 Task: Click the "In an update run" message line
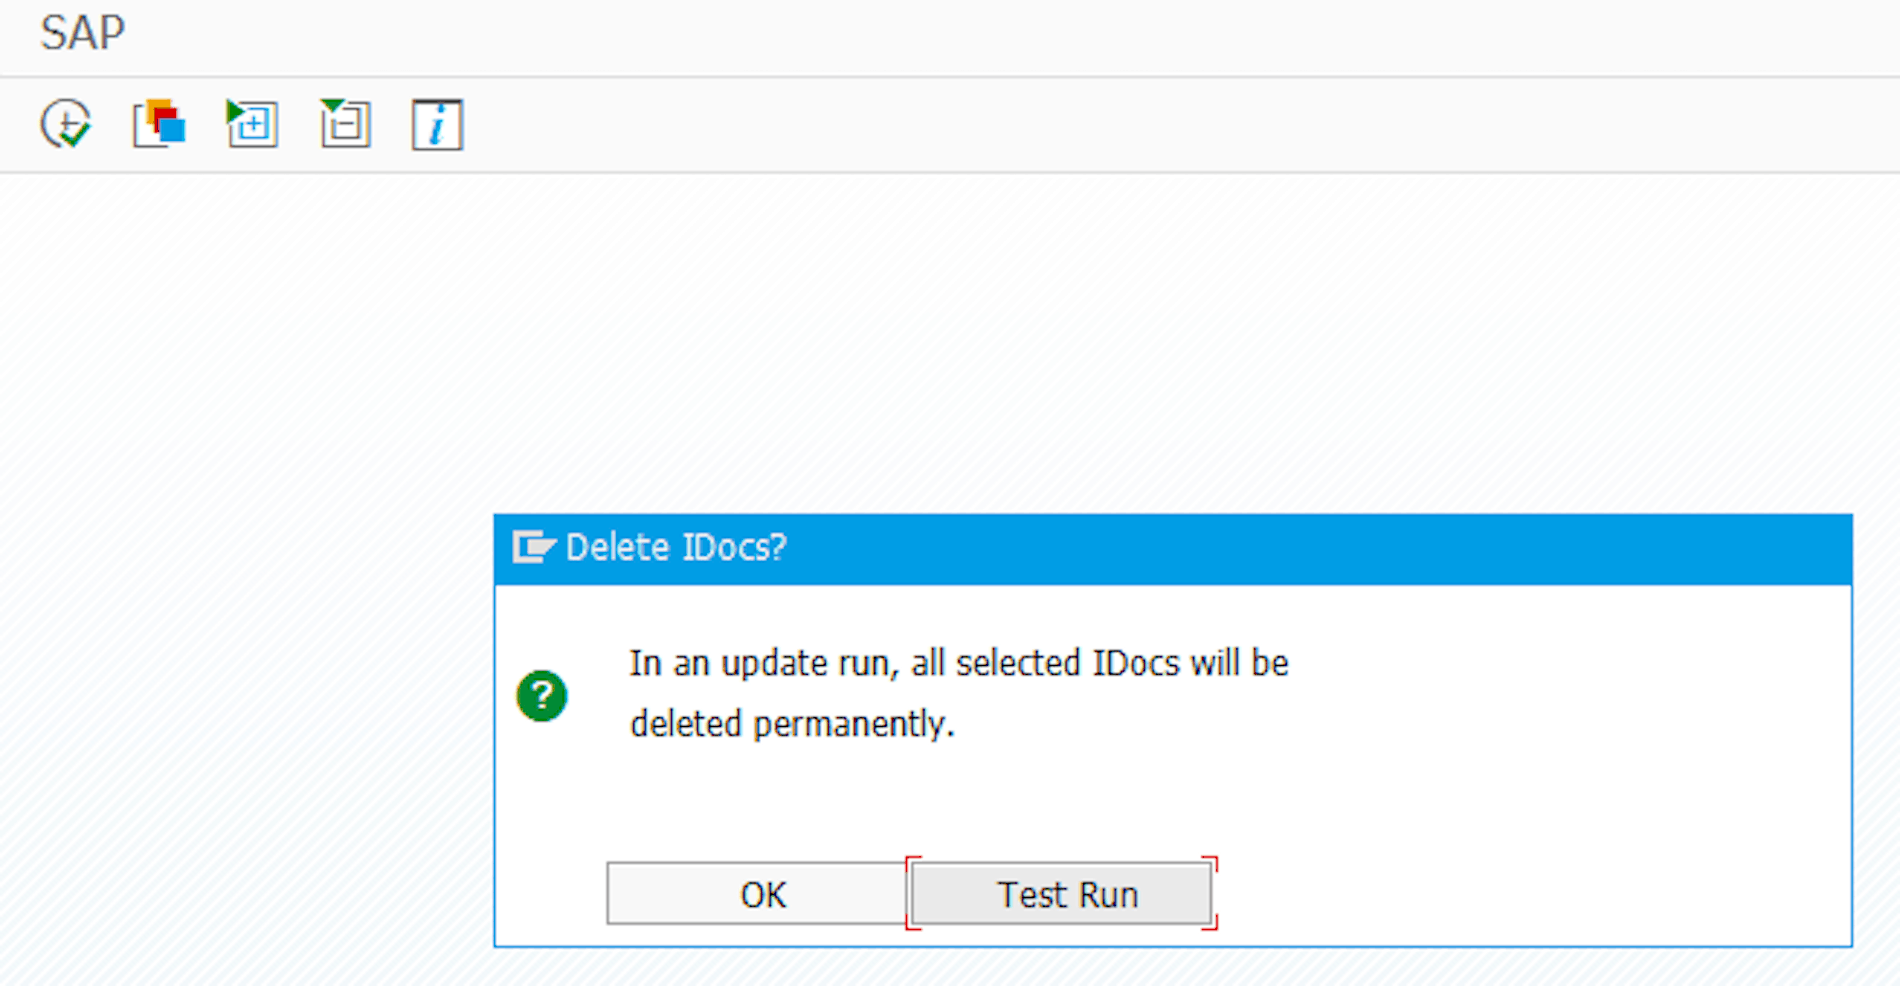point(958,663)
